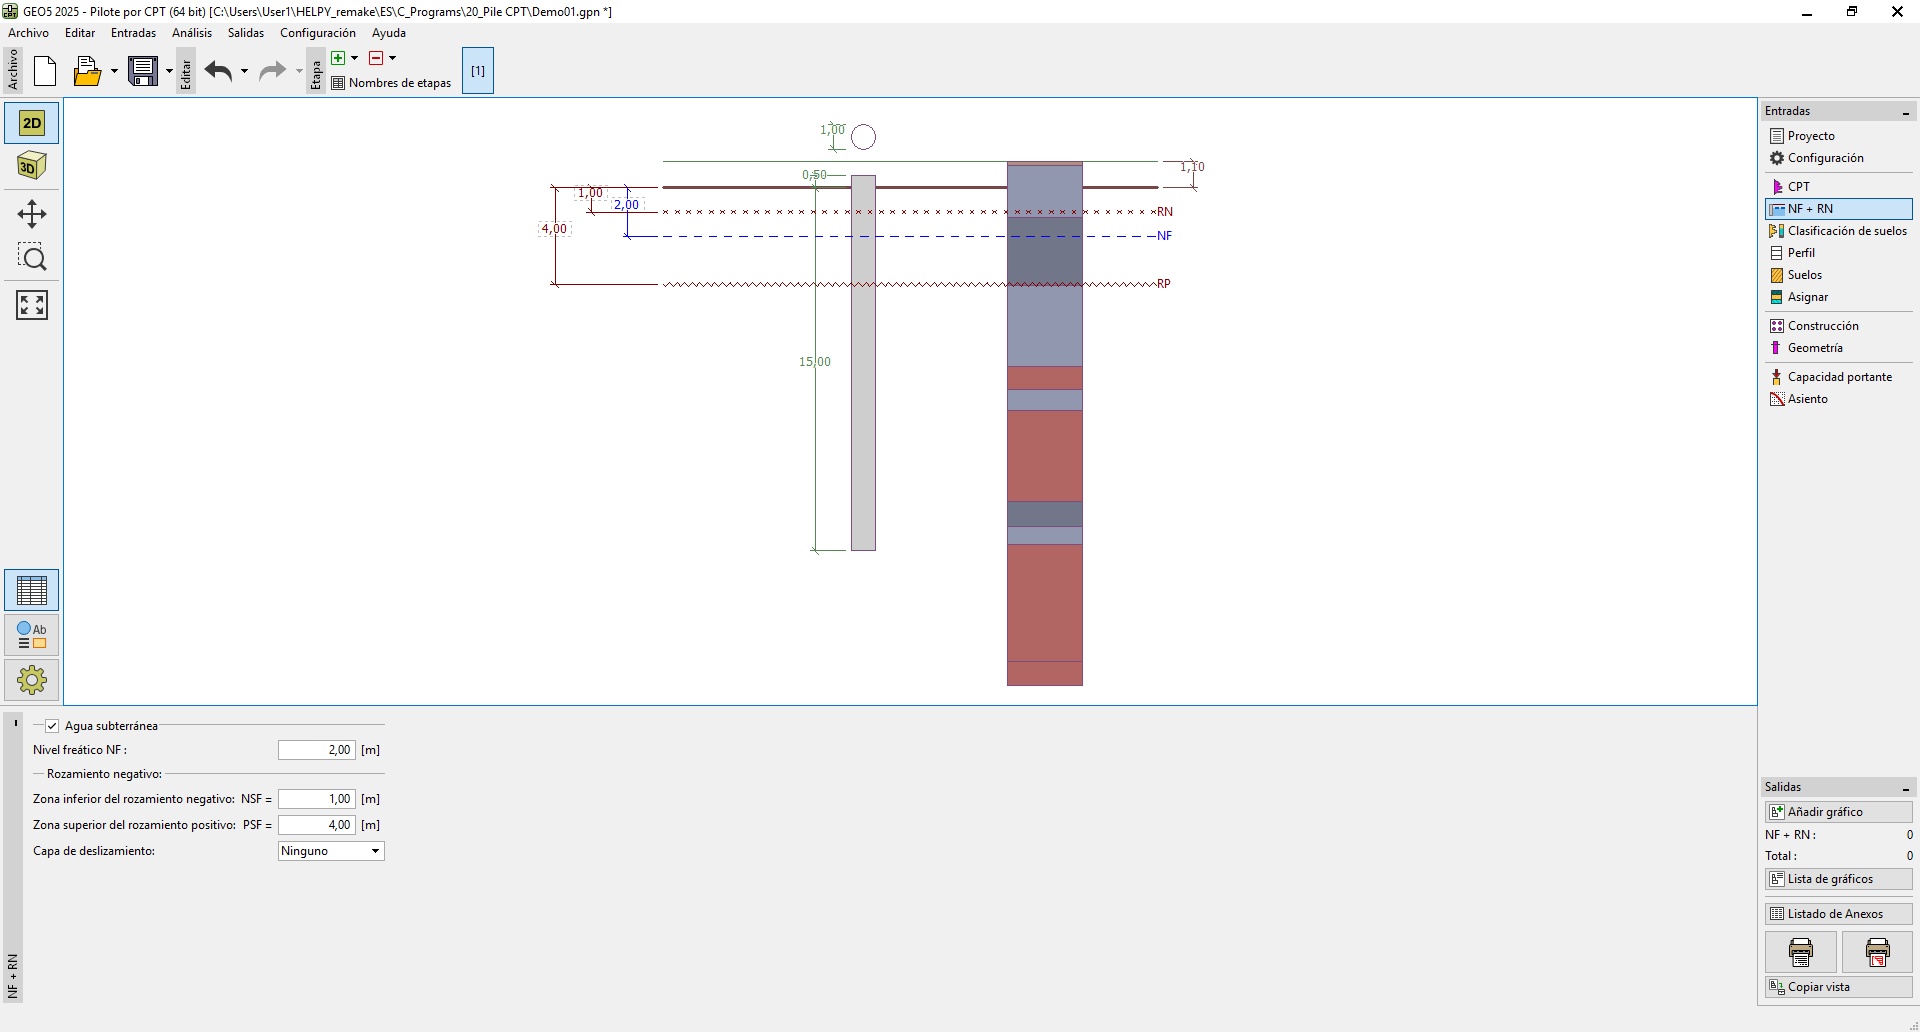Click the save file icon

(x=143, y=71)
